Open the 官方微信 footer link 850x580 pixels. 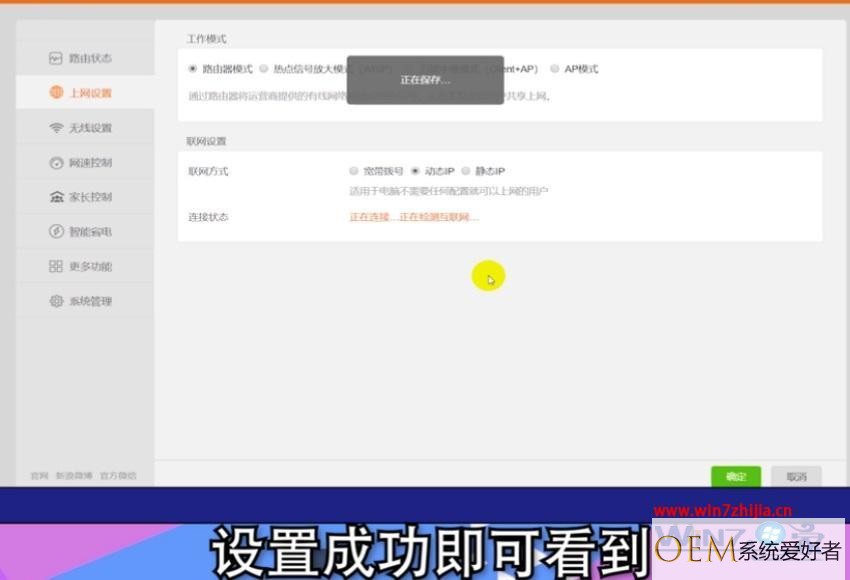[118, 476]
